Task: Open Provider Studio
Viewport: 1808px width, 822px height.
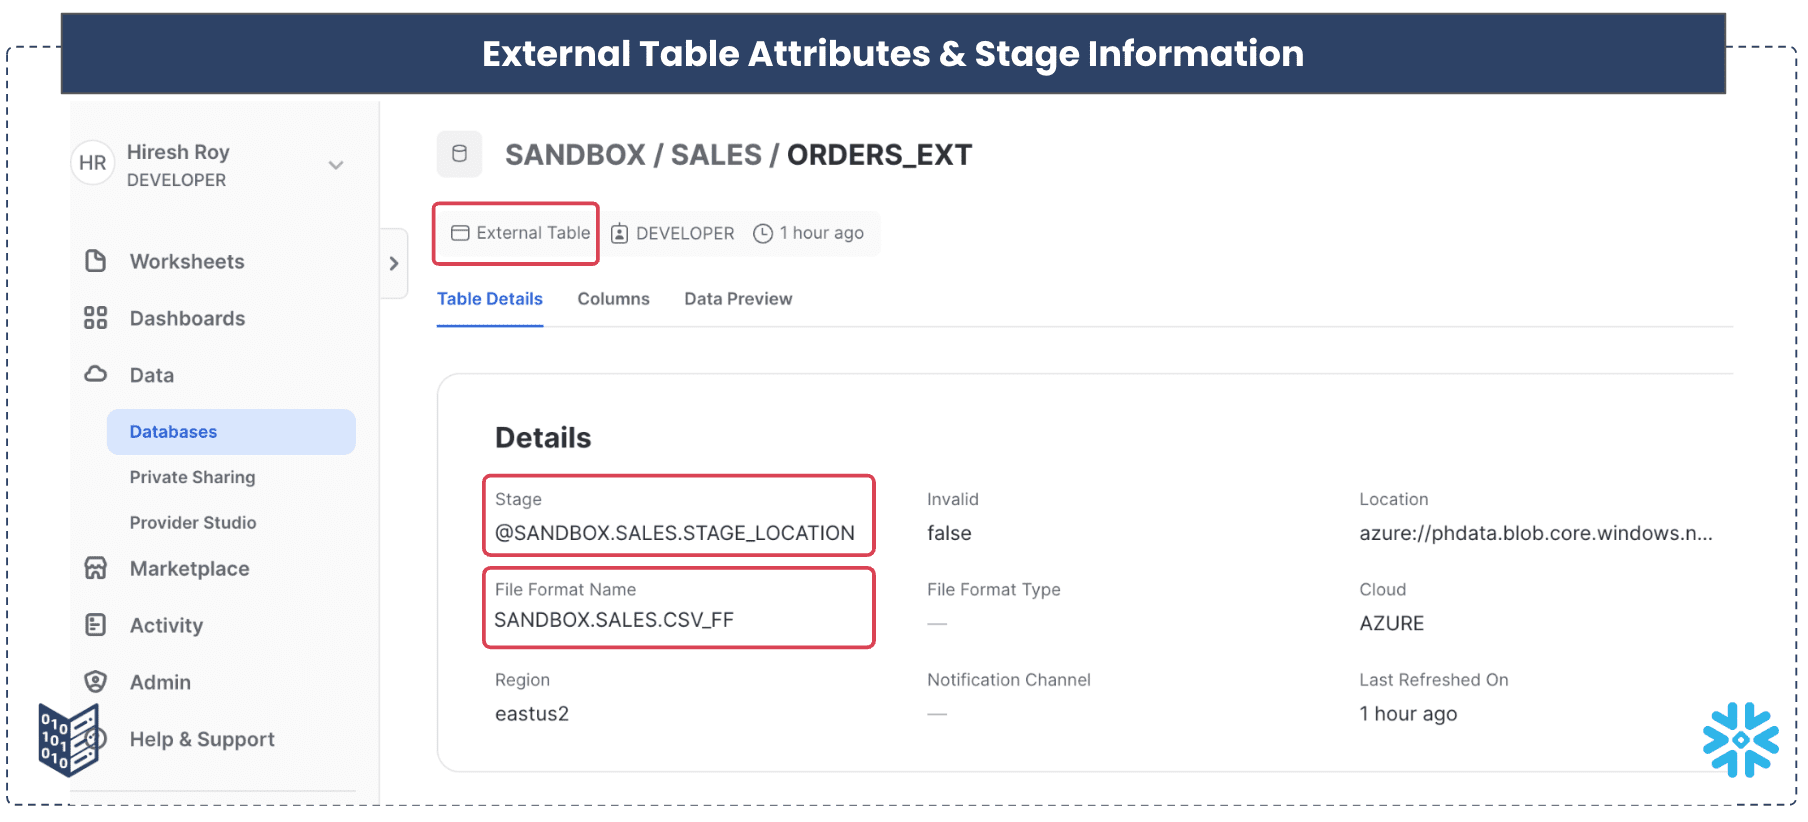Action: pyautogui.click(x=192, y=522)
